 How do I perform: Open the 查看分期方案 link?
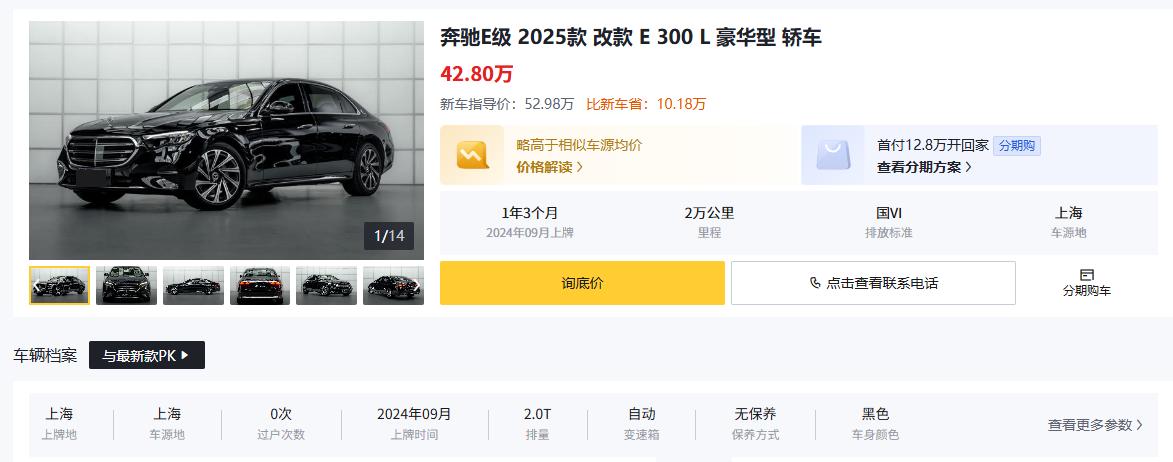[x=924, y=167]
